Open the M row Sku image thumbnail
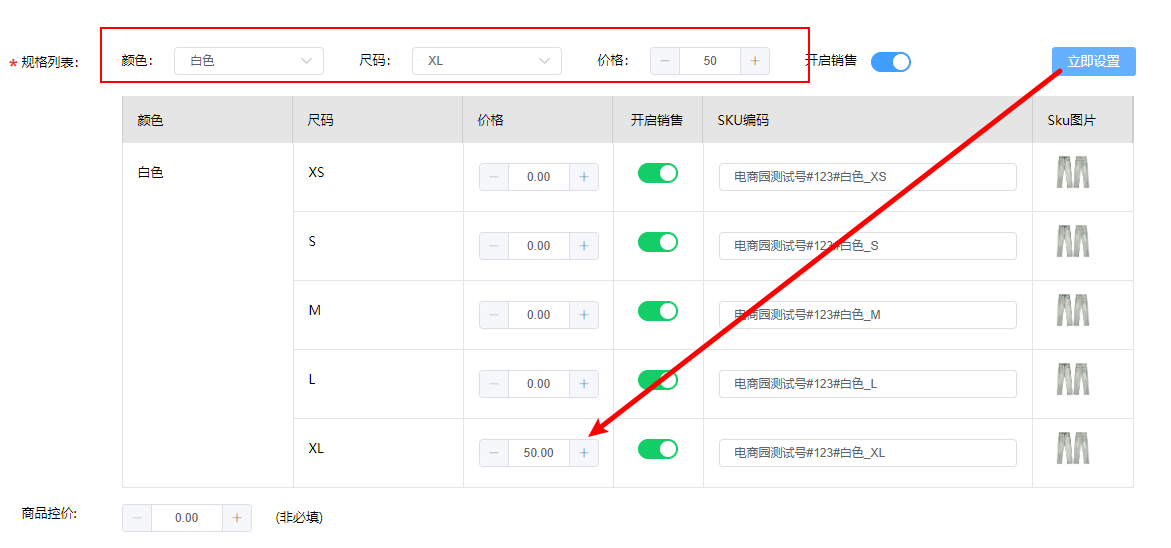 (x=1072, y=310)
